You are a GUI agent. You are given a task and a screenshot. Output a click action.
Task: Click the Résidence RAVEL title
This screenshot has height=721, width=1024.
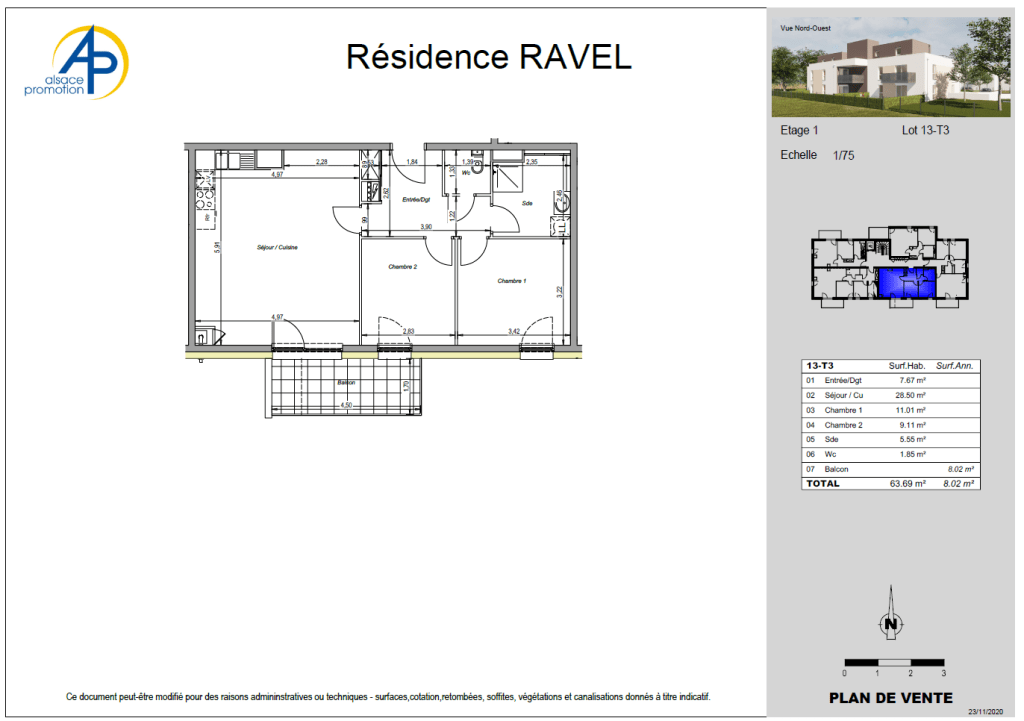point(488,57)
